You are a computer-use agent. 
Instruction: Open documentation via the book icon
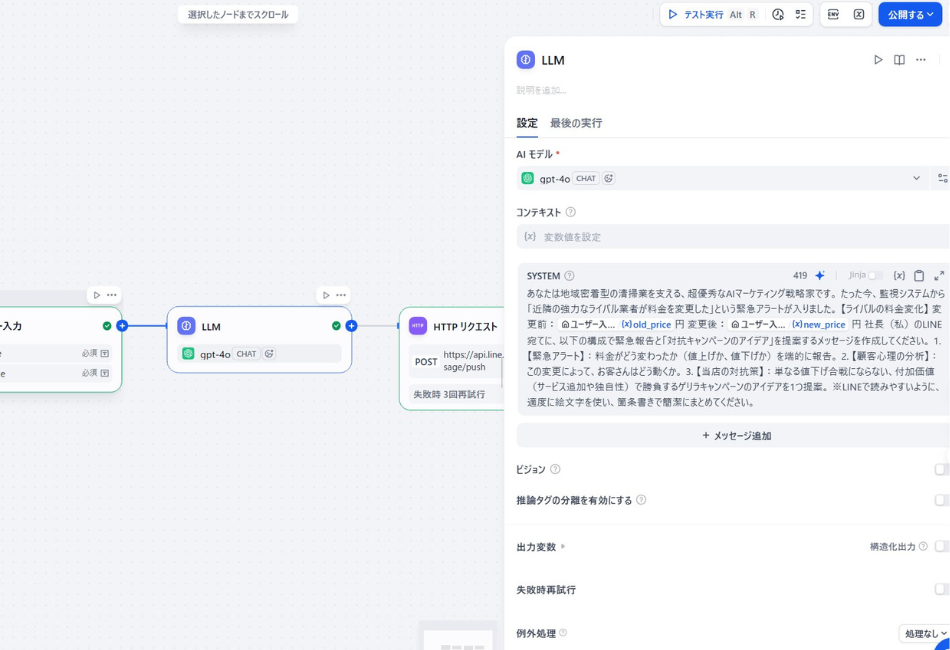898,60
